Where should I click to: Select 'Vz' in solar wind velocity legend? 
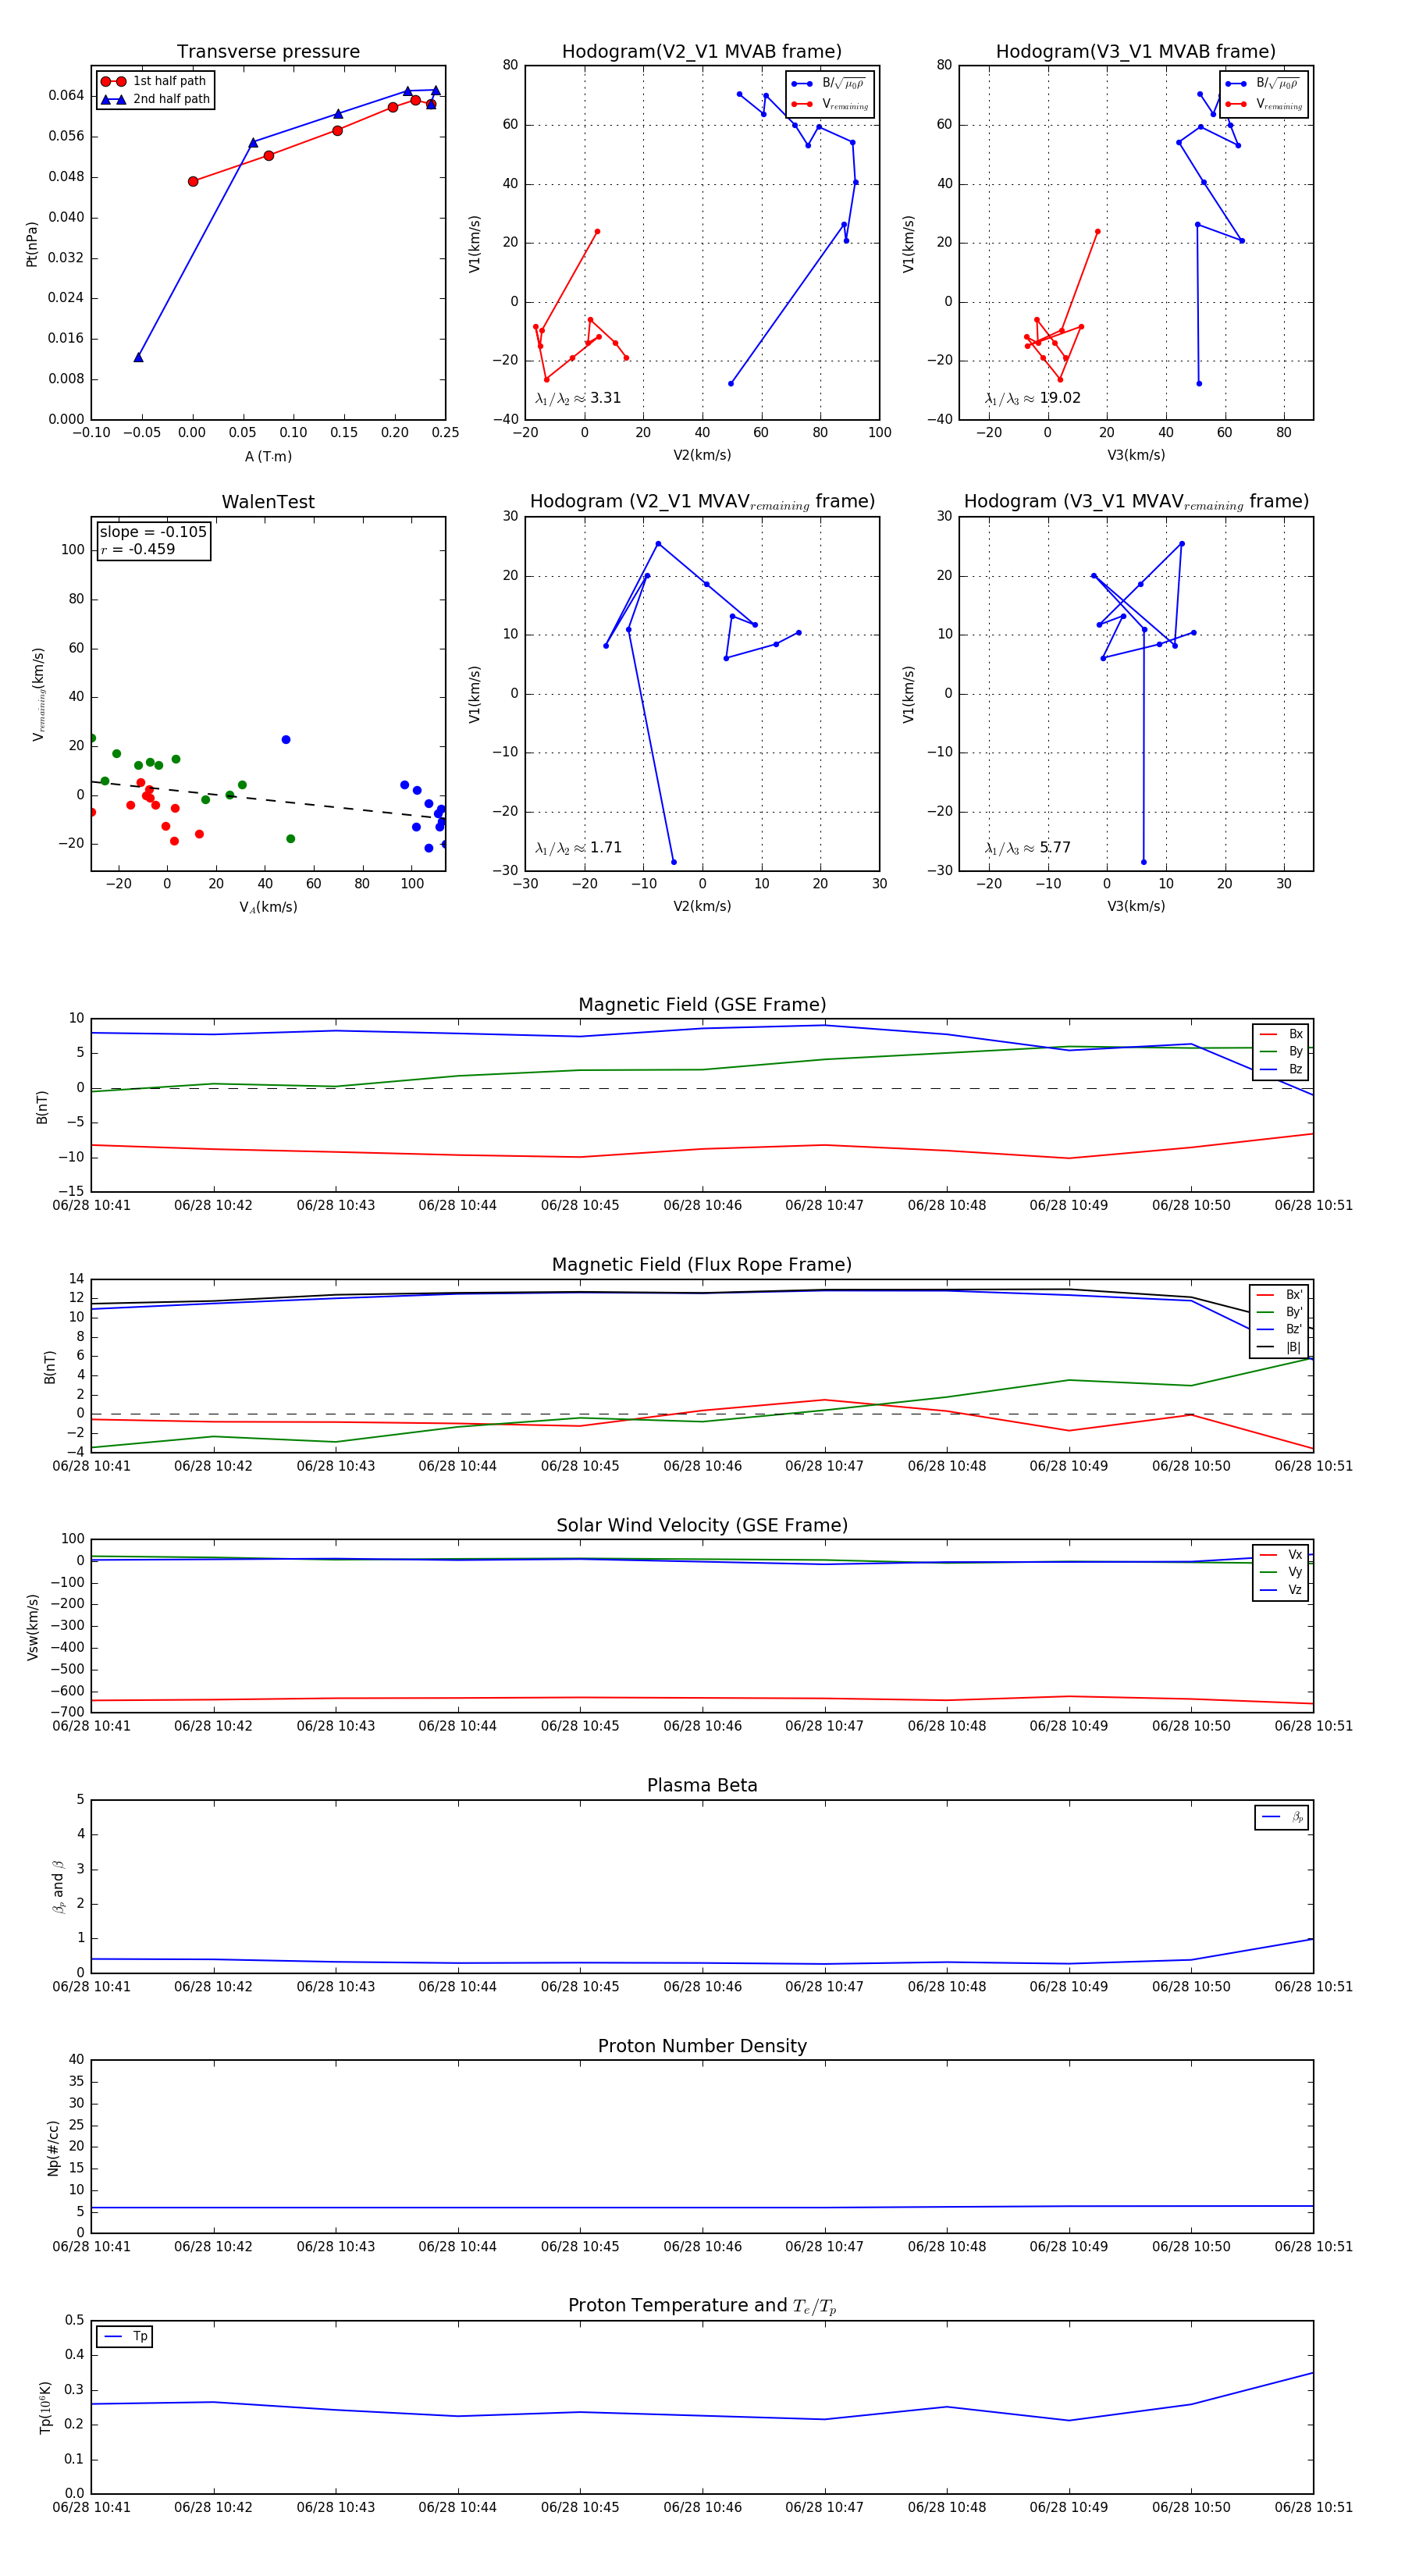point(1281,1590)
